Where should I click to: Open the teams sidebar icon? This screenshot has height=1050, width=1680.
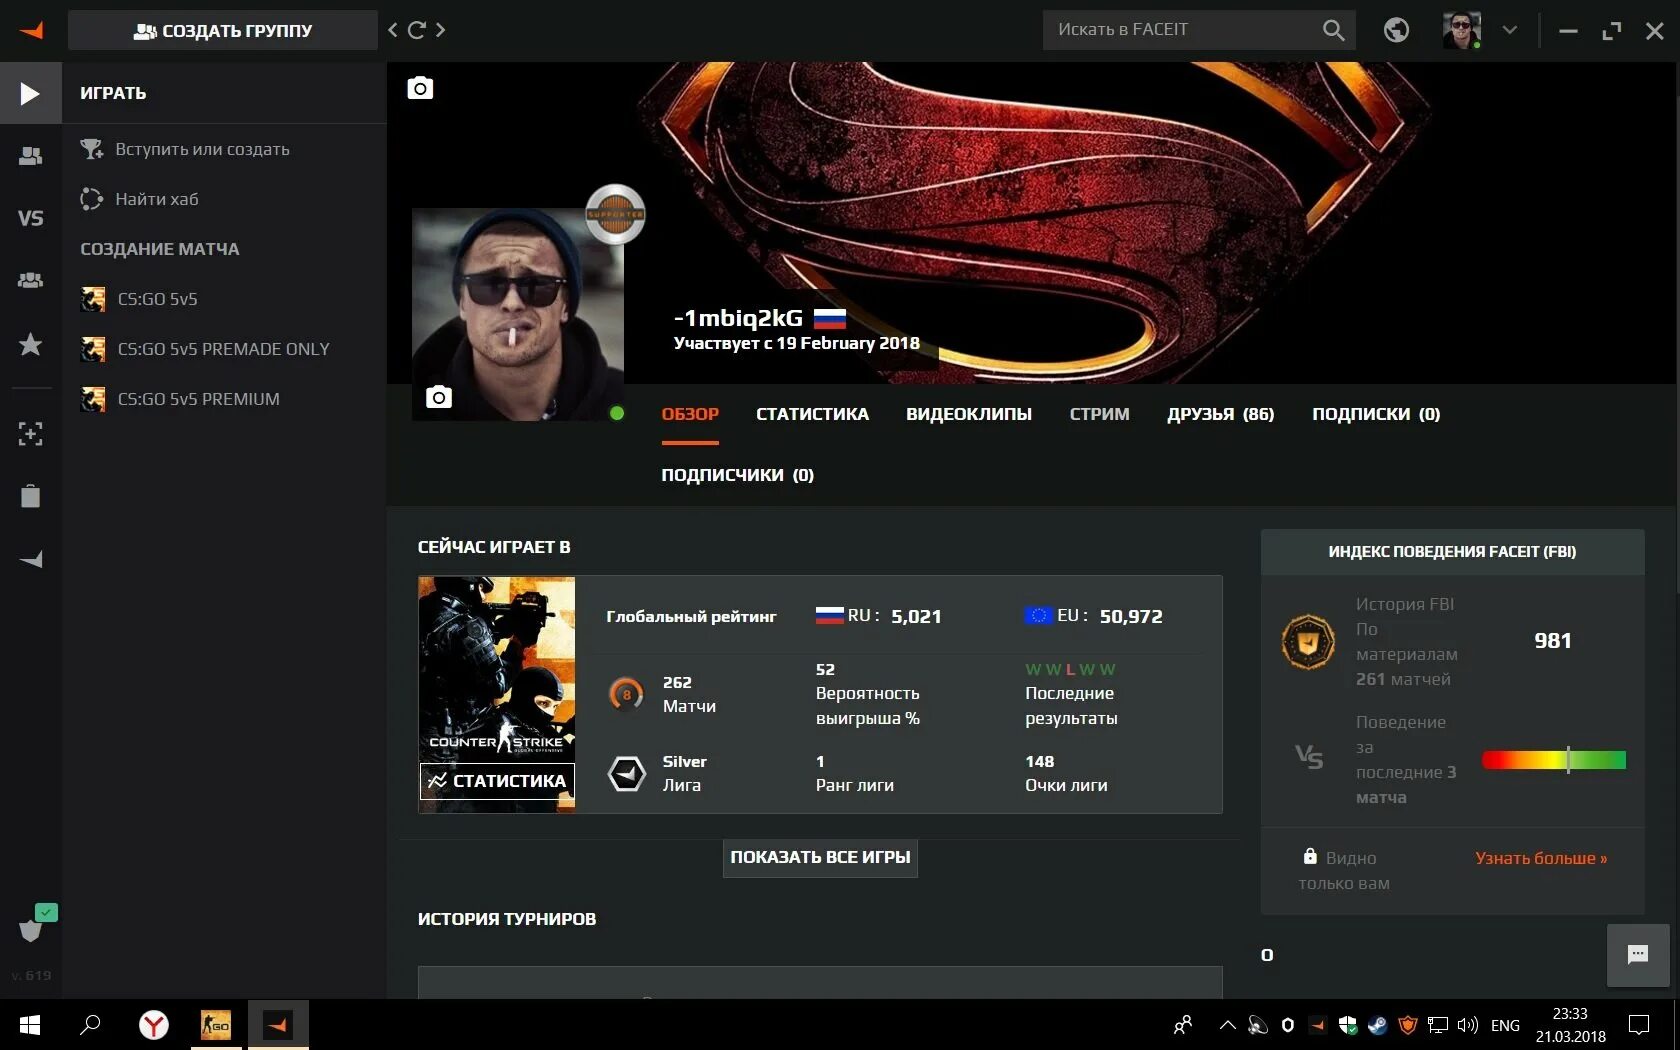[x=30, y=281]
